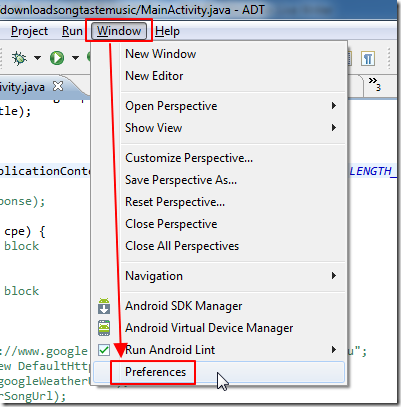Select New Editor menu entry
The image size is (401, 407).
219,76
